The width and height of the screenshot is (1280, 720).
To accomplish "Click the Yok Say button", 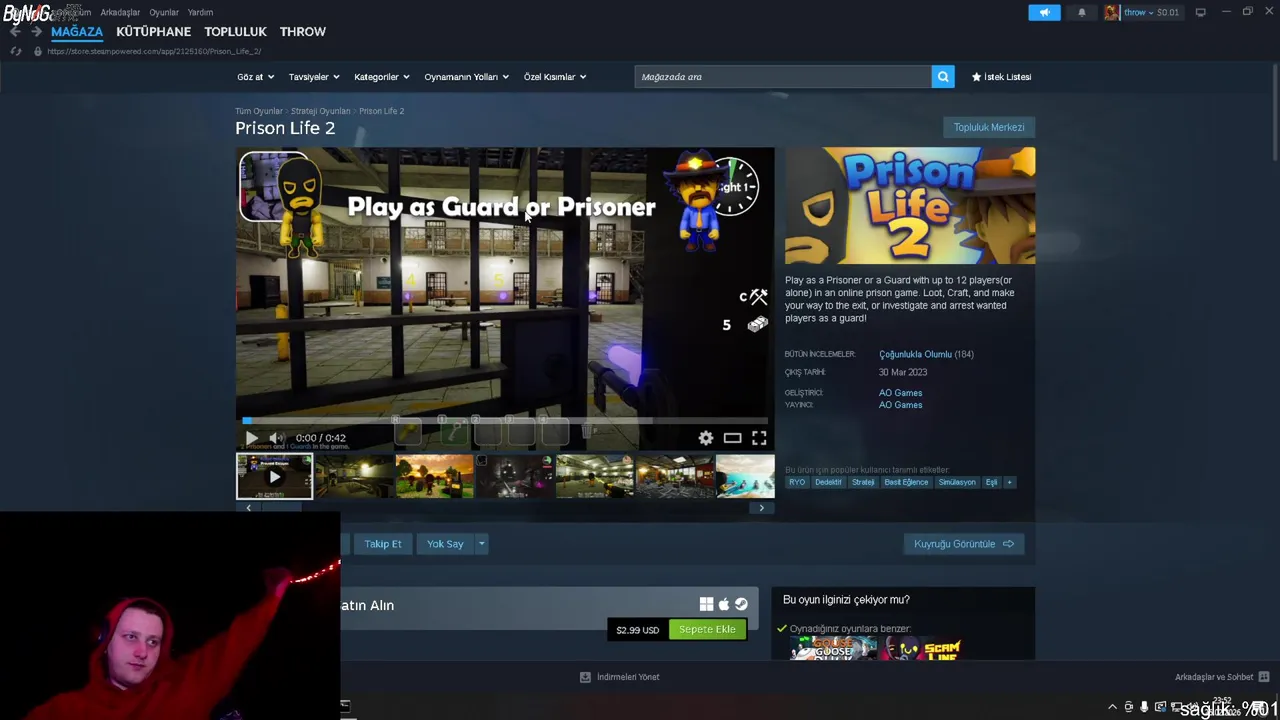I will tap(445, 544).
